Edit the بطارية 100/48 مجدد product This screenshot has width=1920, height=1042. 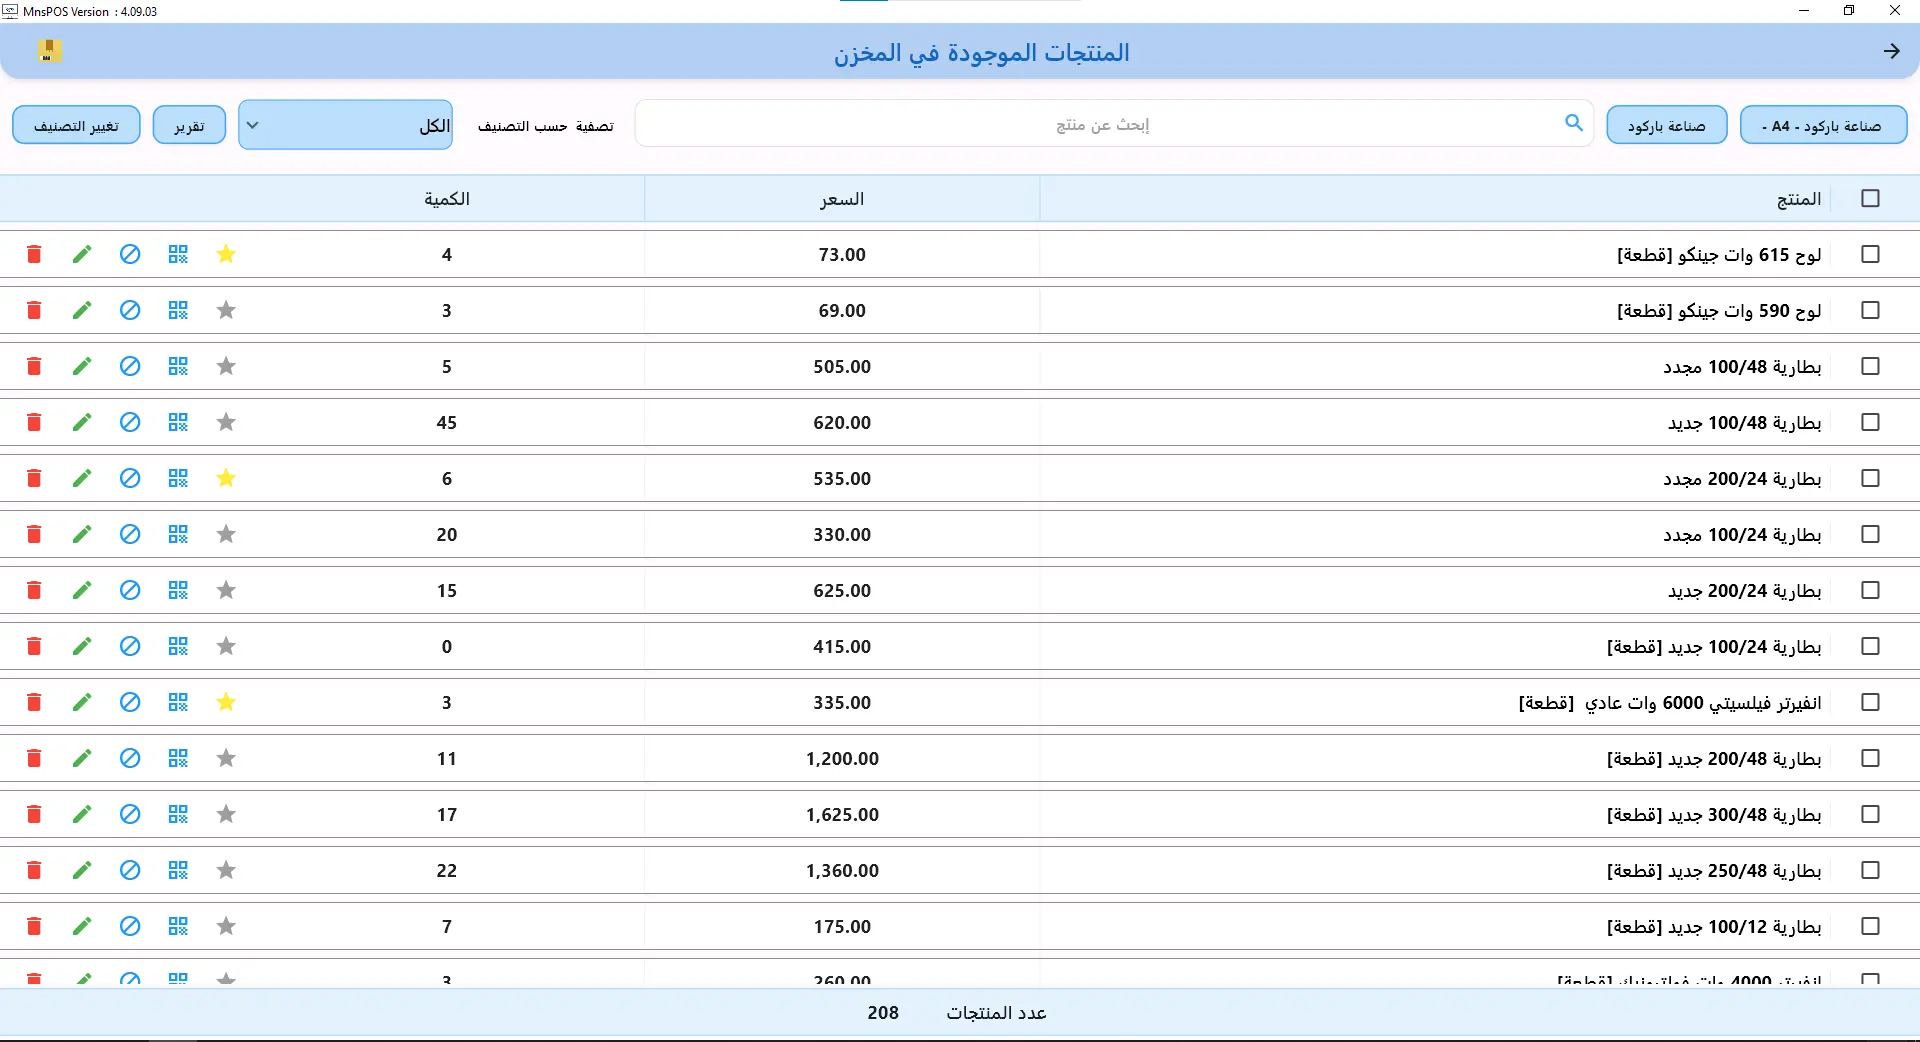click(81, 366)
